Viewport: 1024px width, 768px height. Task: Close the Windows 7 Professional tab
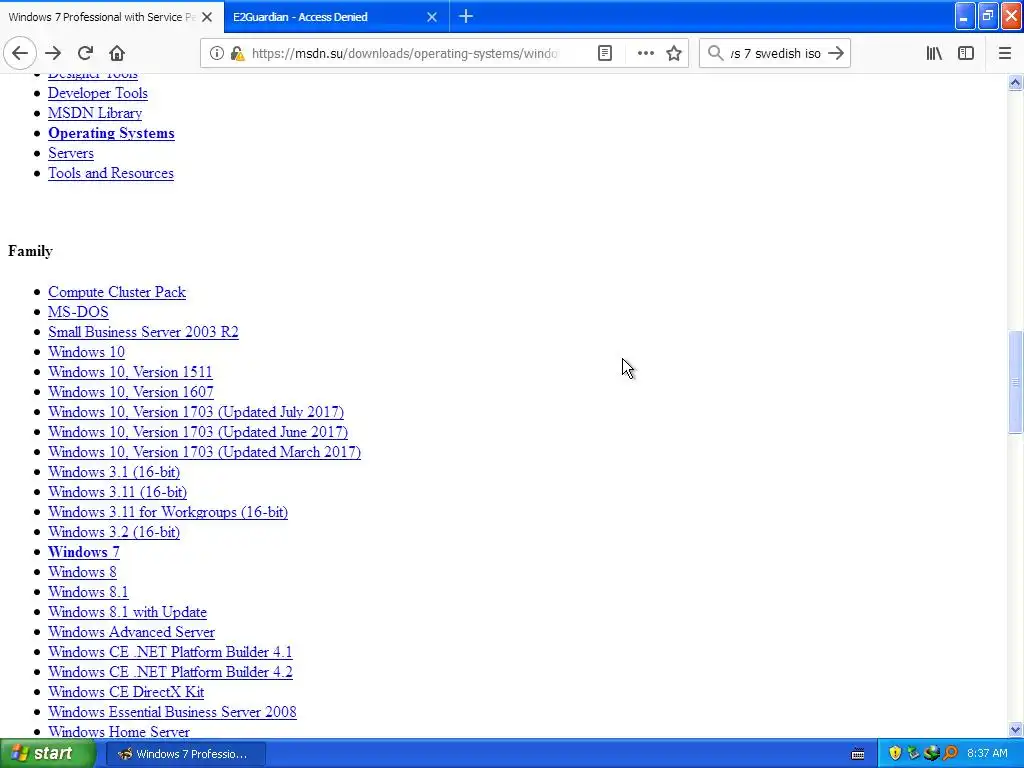[x=207, y=17]
